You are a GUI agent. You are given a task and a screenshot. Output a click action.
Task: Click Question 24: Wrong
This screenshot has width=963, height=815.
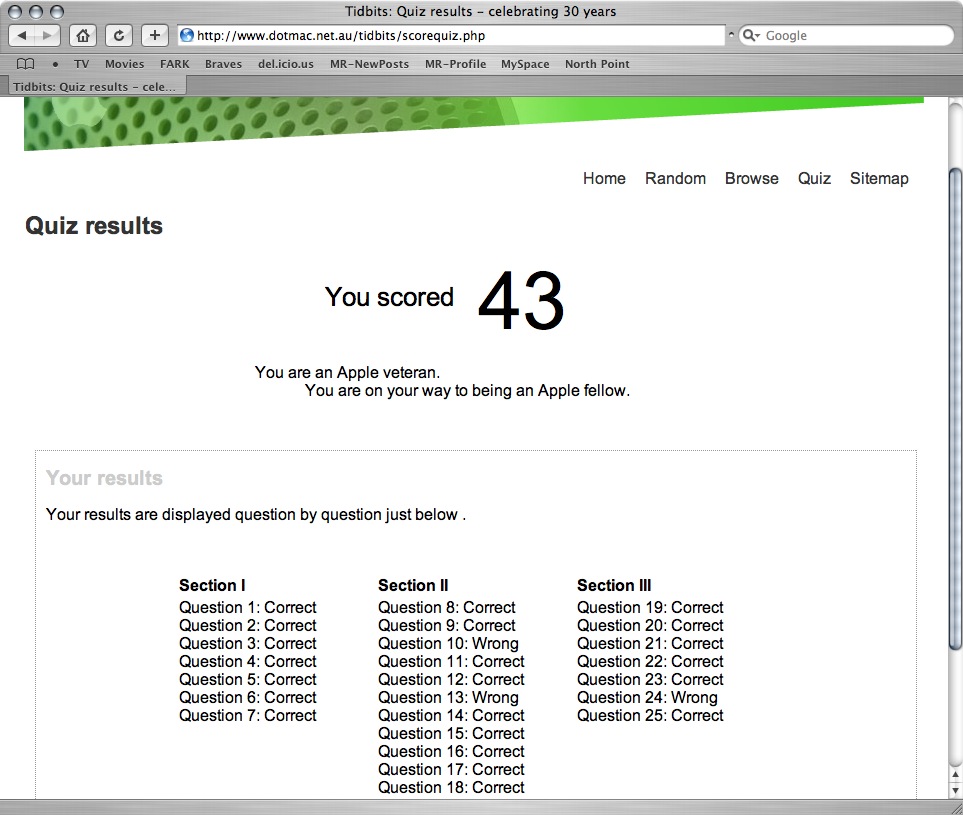tap(647, 698)
